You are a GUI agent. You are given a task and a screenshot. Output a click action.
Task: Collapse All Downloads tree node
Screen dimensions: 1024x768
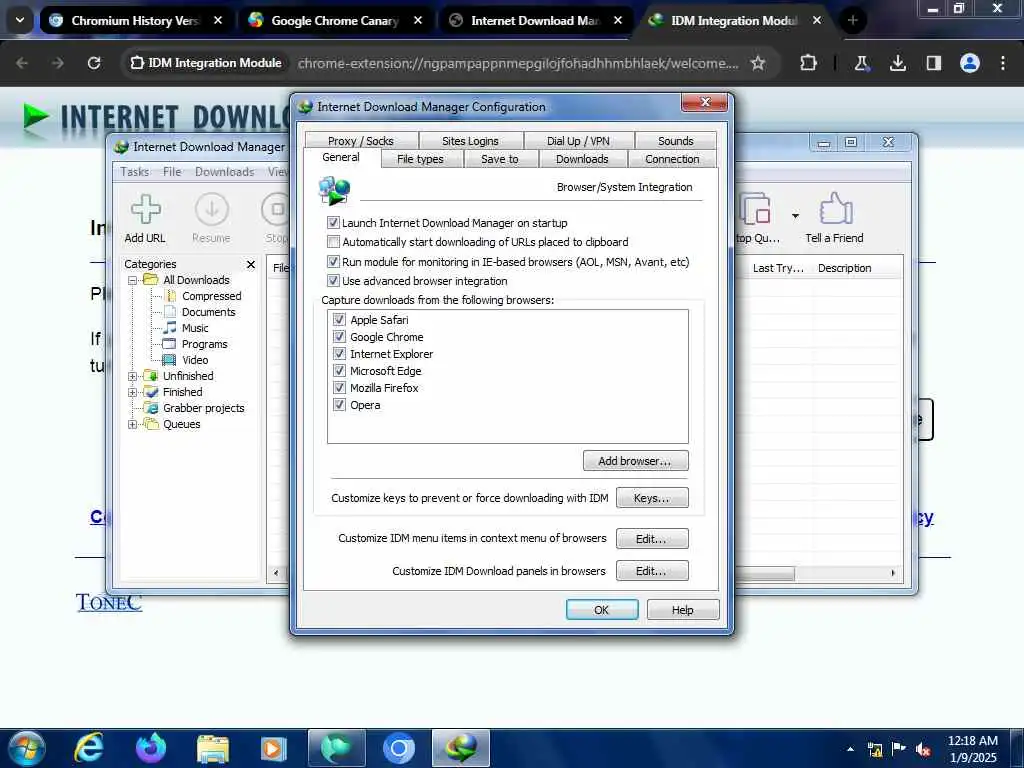tap(133, 280)
